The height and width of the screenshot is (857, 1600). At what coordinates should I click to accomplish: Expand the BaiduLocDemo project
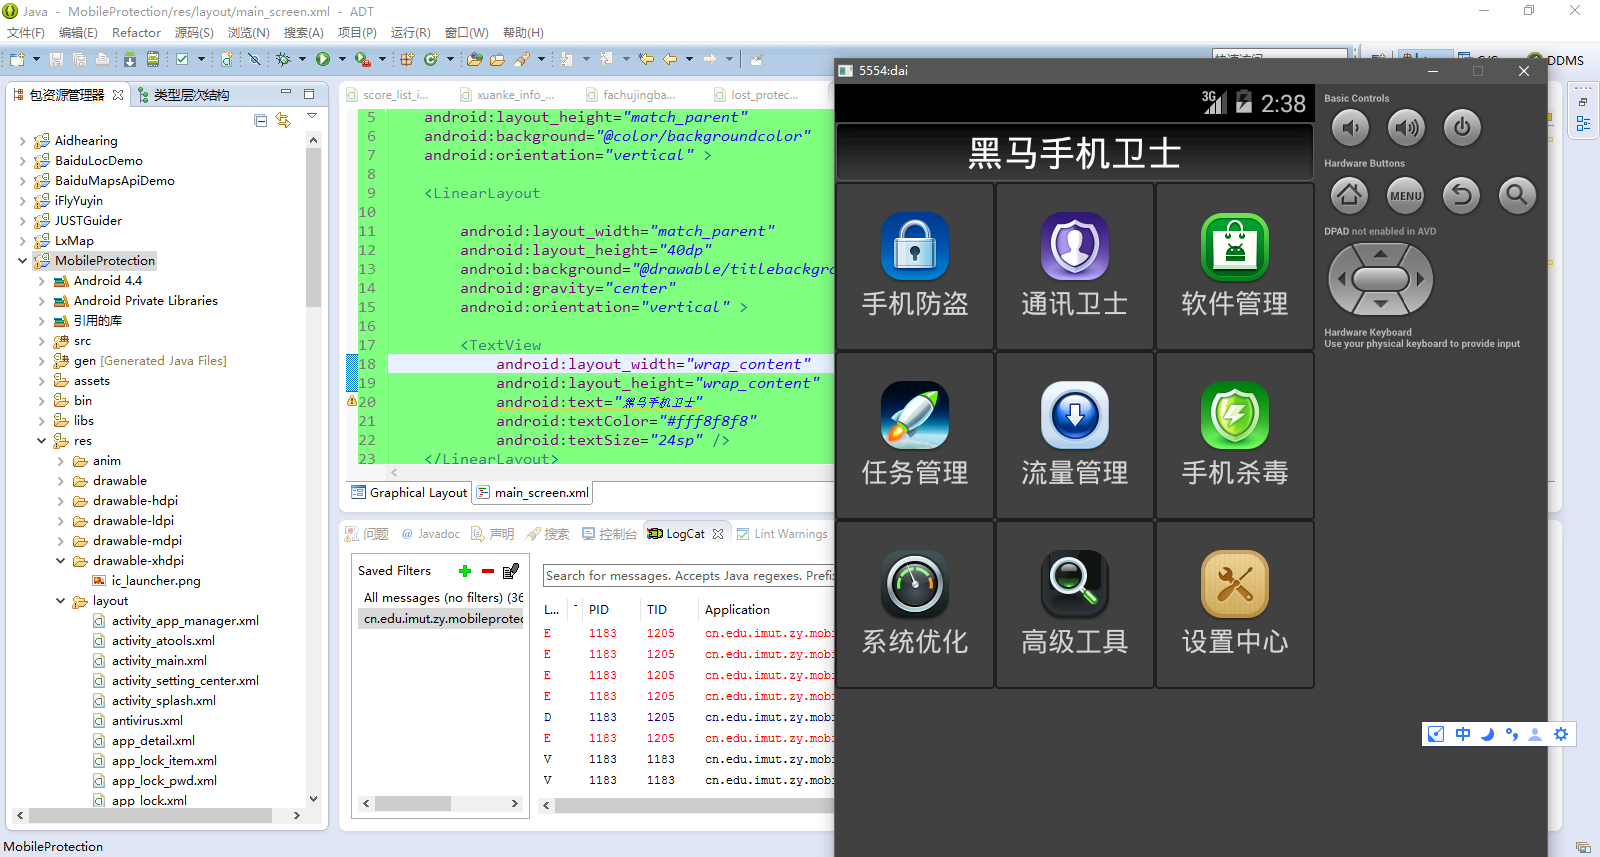pyautogui.click(x=23, y=161)
